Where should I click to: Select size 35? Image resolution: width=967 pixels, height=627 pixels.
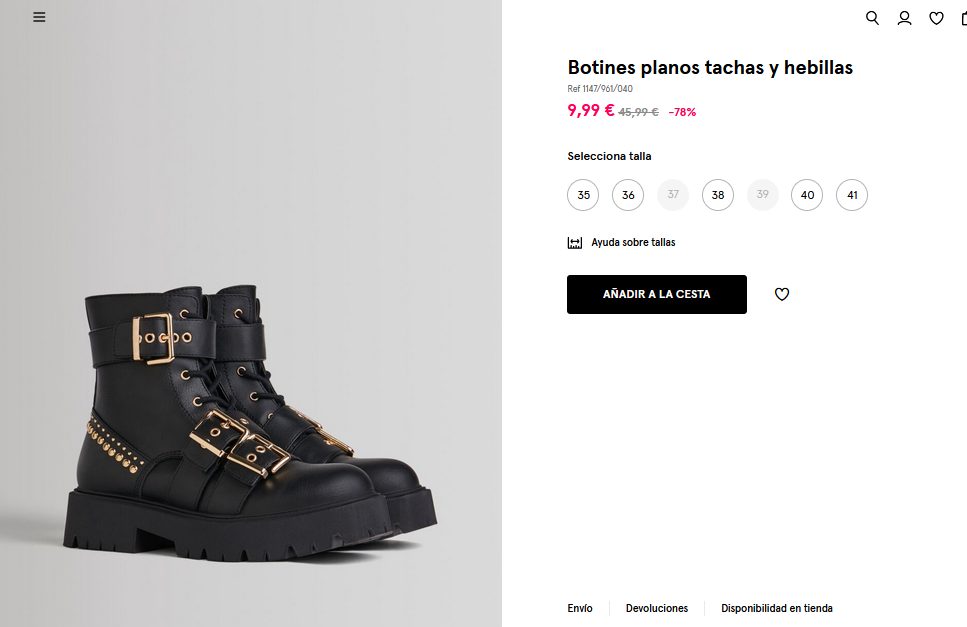click(583, 195)
